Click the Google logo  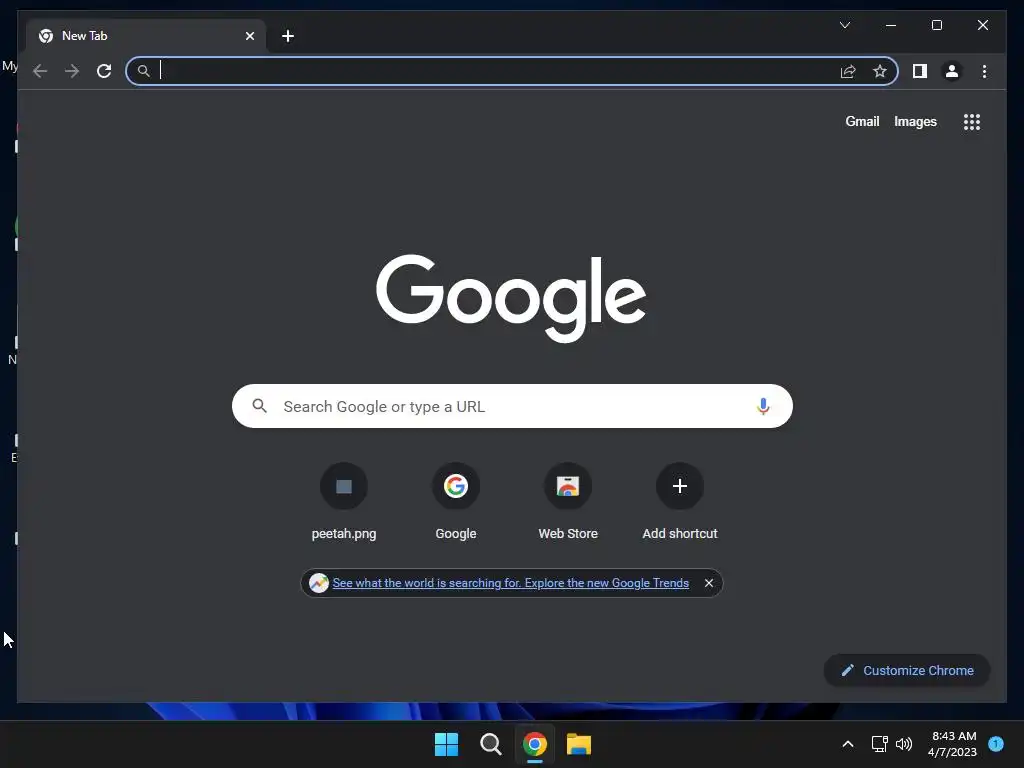point(511,298)
